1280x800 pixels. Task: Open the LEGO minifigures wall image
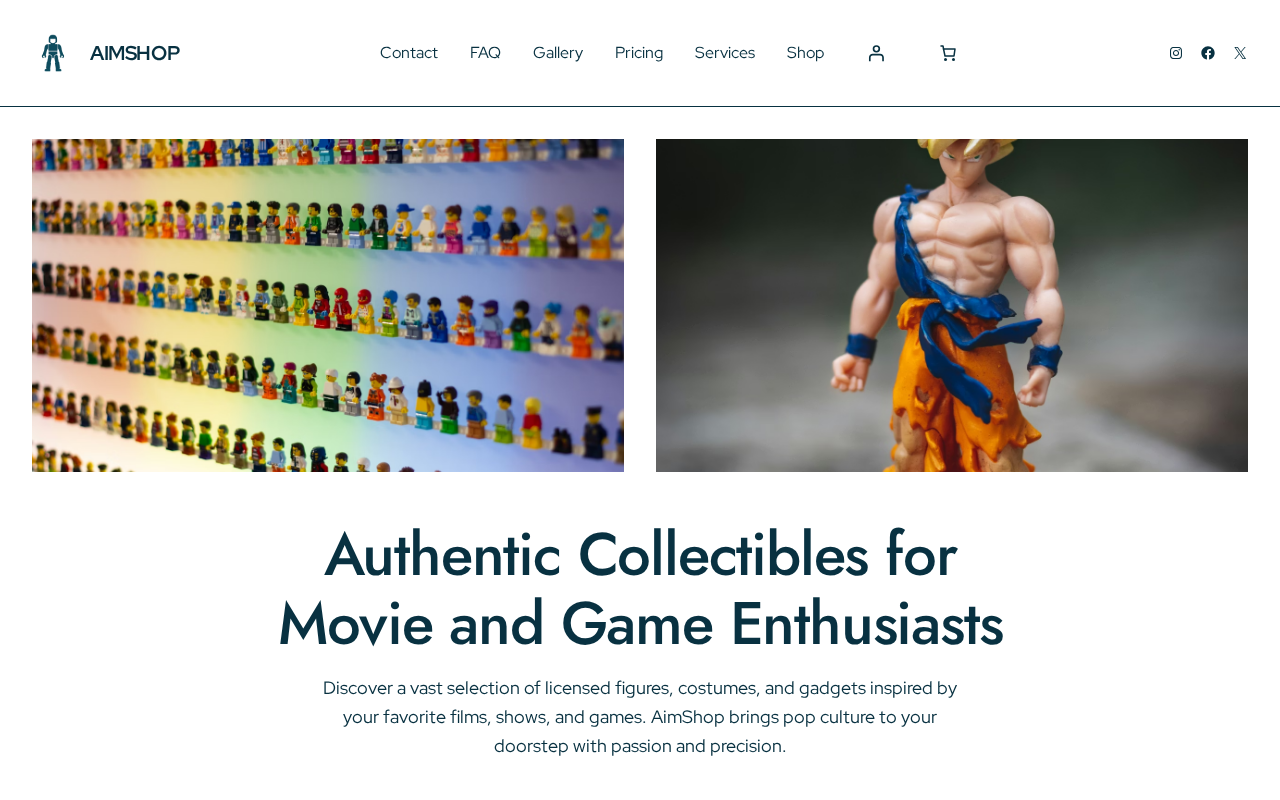coord(328,305)
